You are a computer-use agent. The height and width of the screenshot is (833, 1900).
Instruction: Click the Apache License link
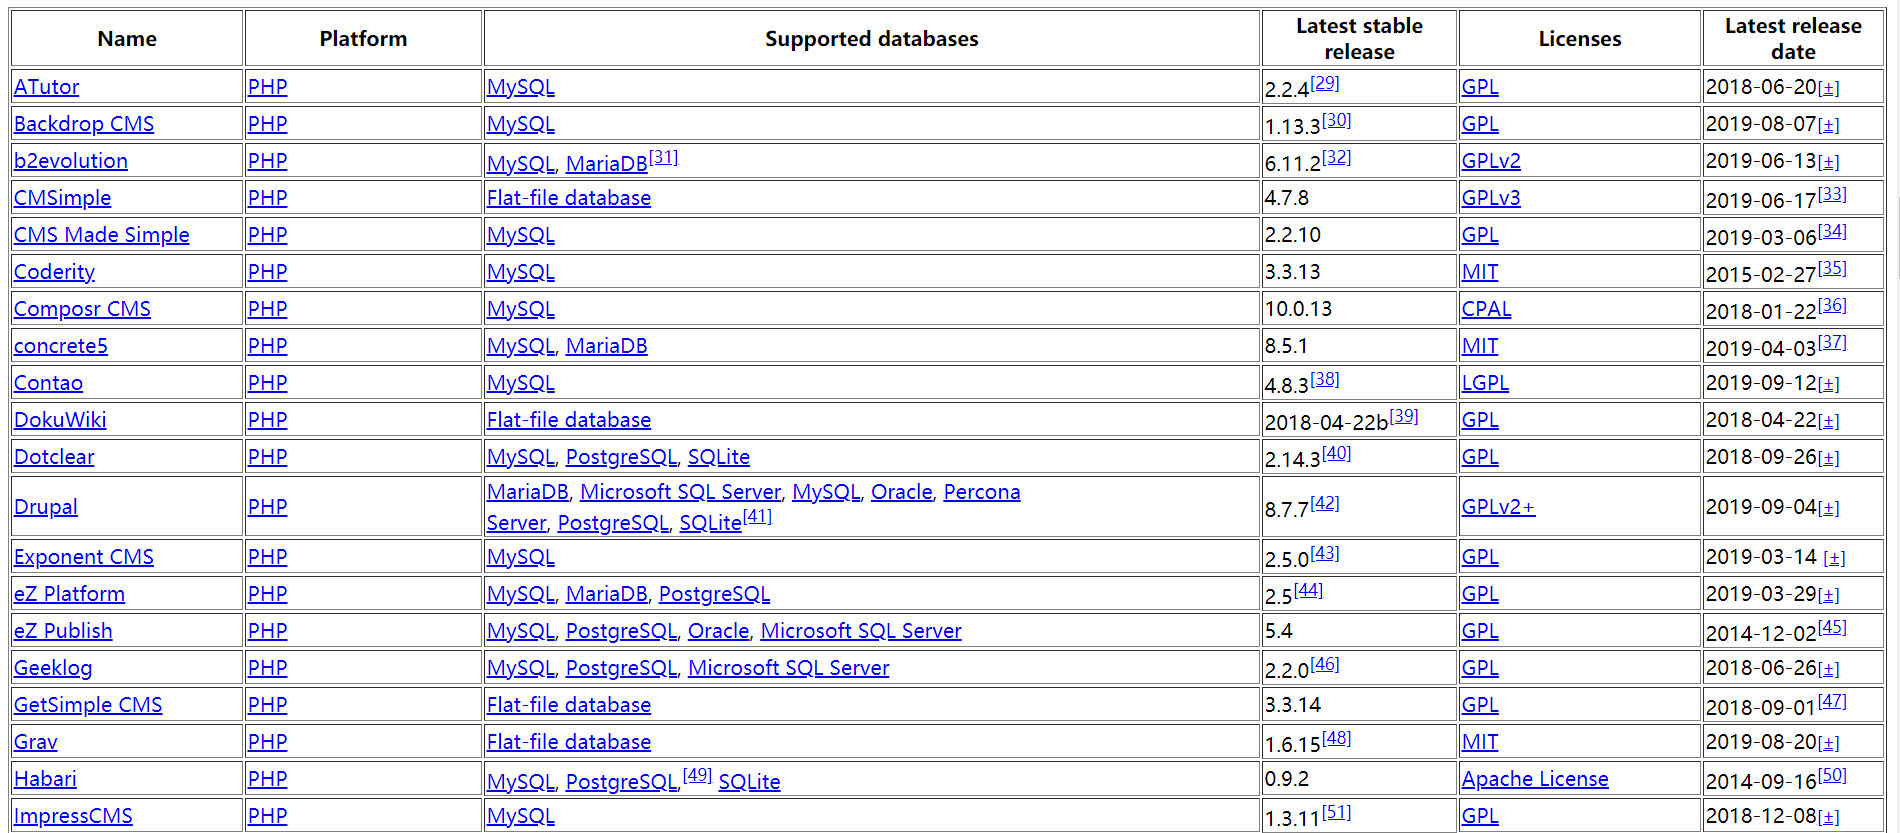1535,779
